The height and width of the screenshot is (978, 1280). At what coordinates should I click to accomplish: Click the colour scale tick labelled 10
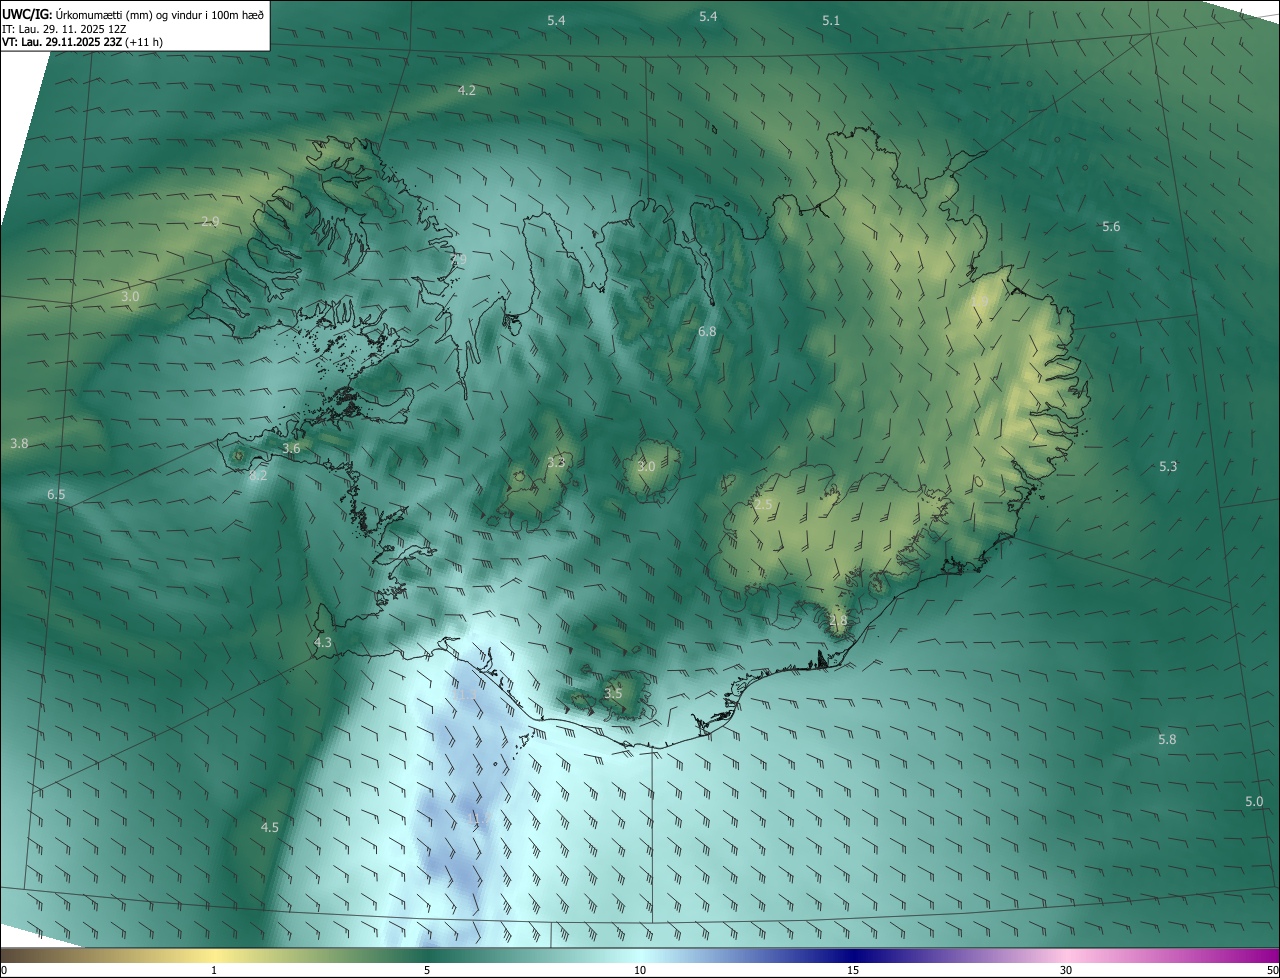tap(640, 971)
